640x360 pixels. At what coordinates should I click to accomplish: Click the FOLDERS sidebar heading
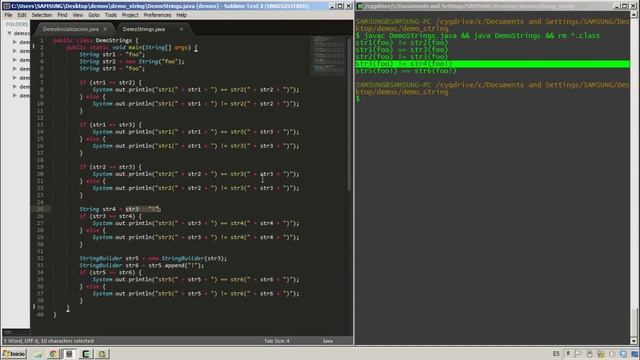(16, 24)
